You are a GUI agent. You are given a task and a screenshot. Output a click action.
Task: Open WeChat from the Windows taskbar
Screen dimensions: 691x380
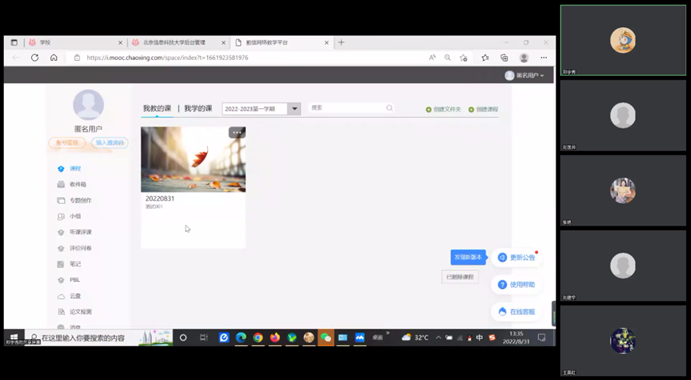[x=326, y=338]
